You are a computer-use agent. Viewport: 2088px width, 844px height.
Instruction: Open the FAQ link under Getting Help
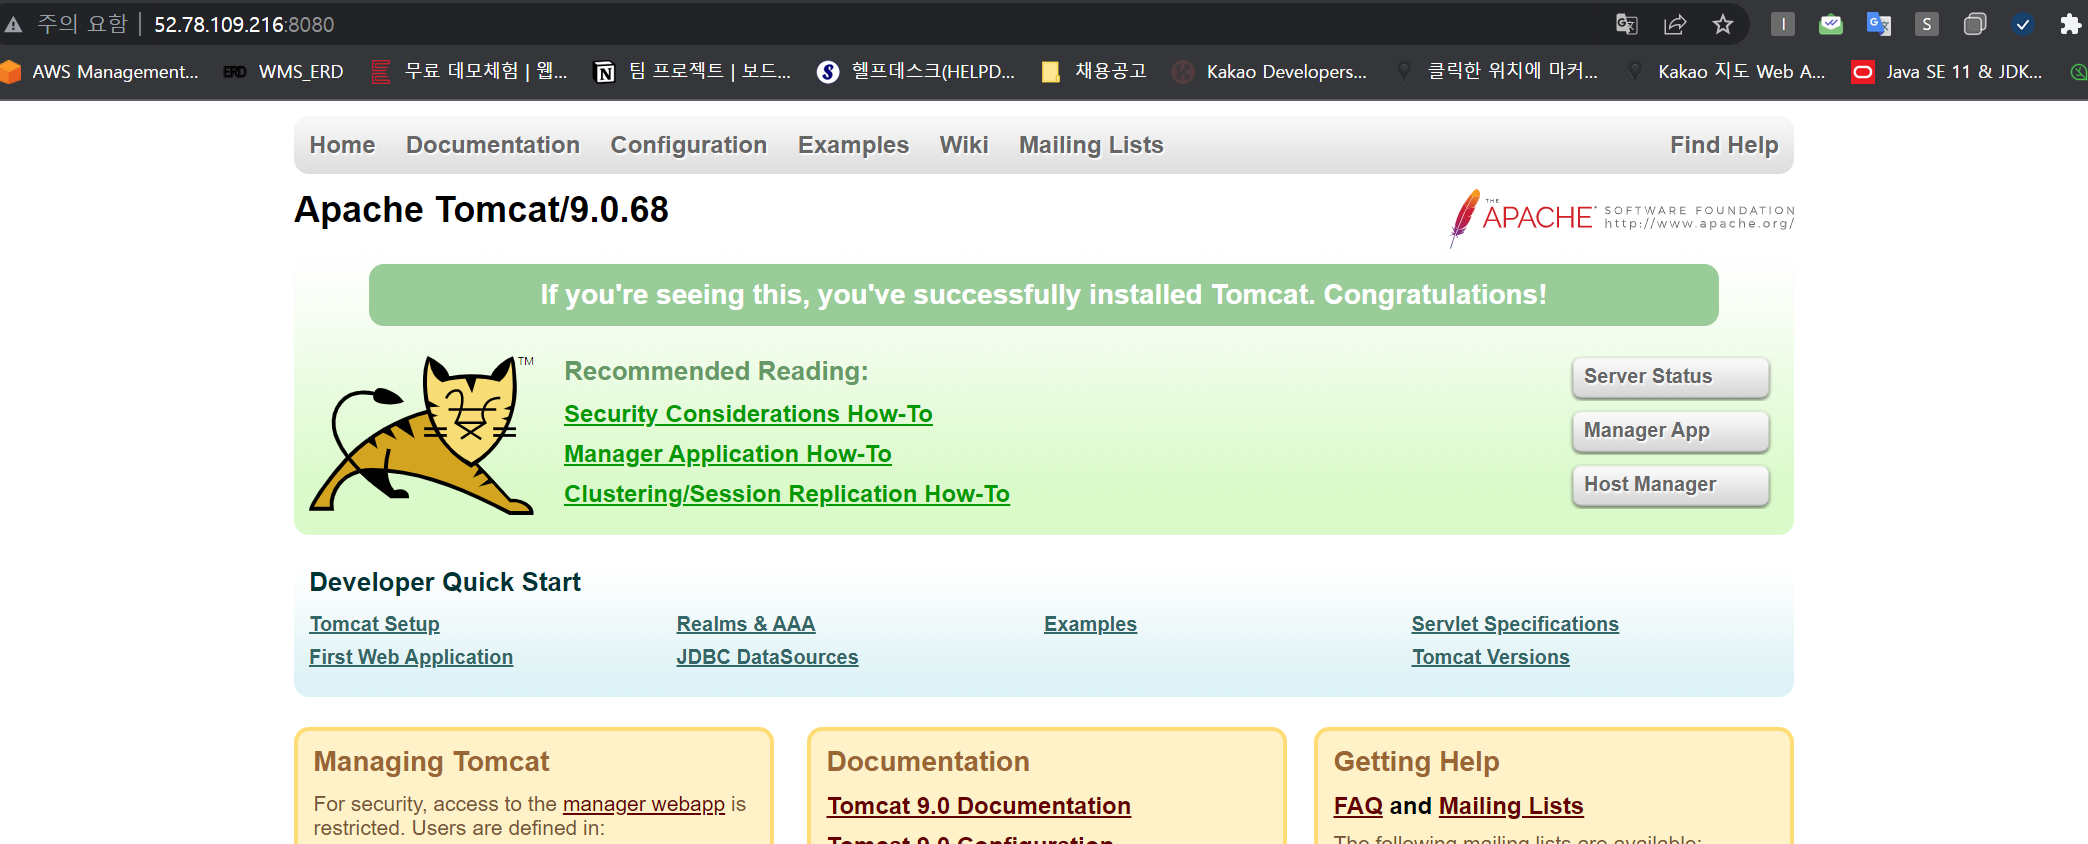(x=1358, y=806)
